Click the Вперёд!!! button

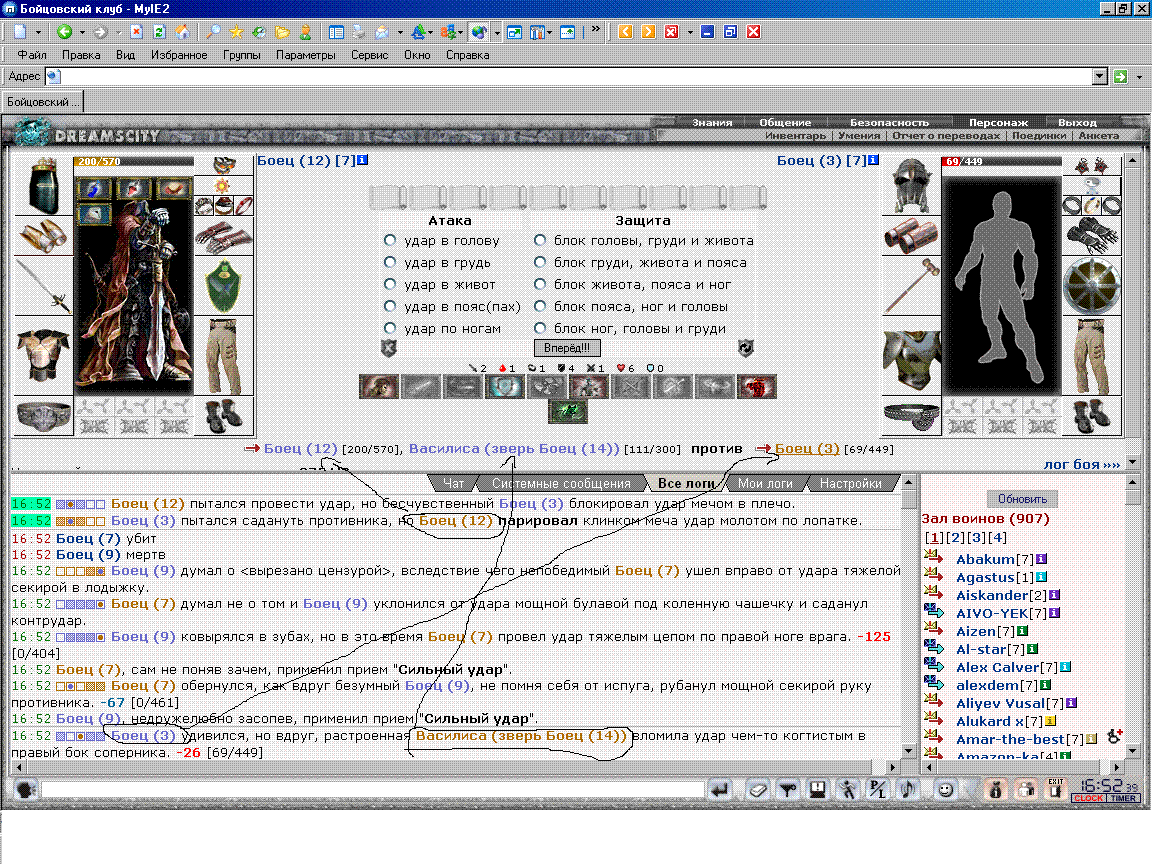pyautogui.click(x=567, y=348)
